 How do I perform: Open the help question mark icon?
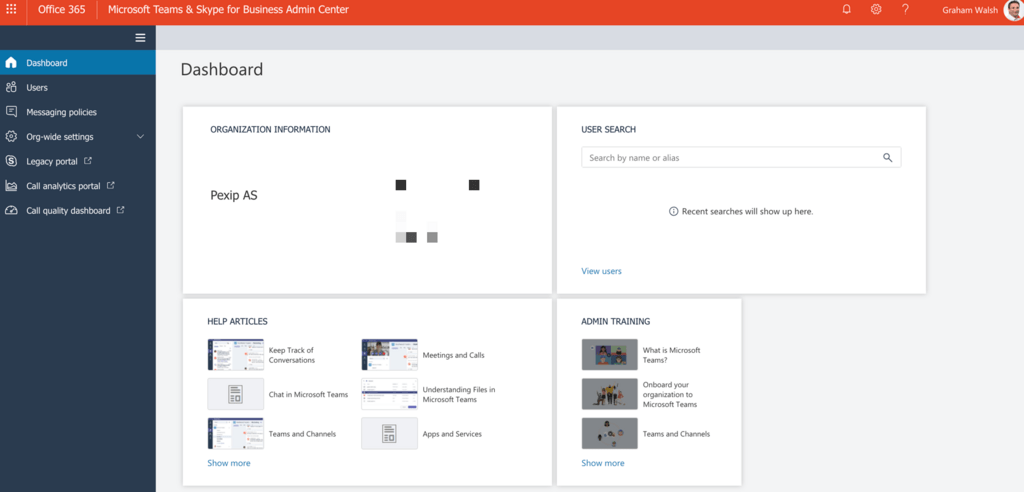coord(905,9)
